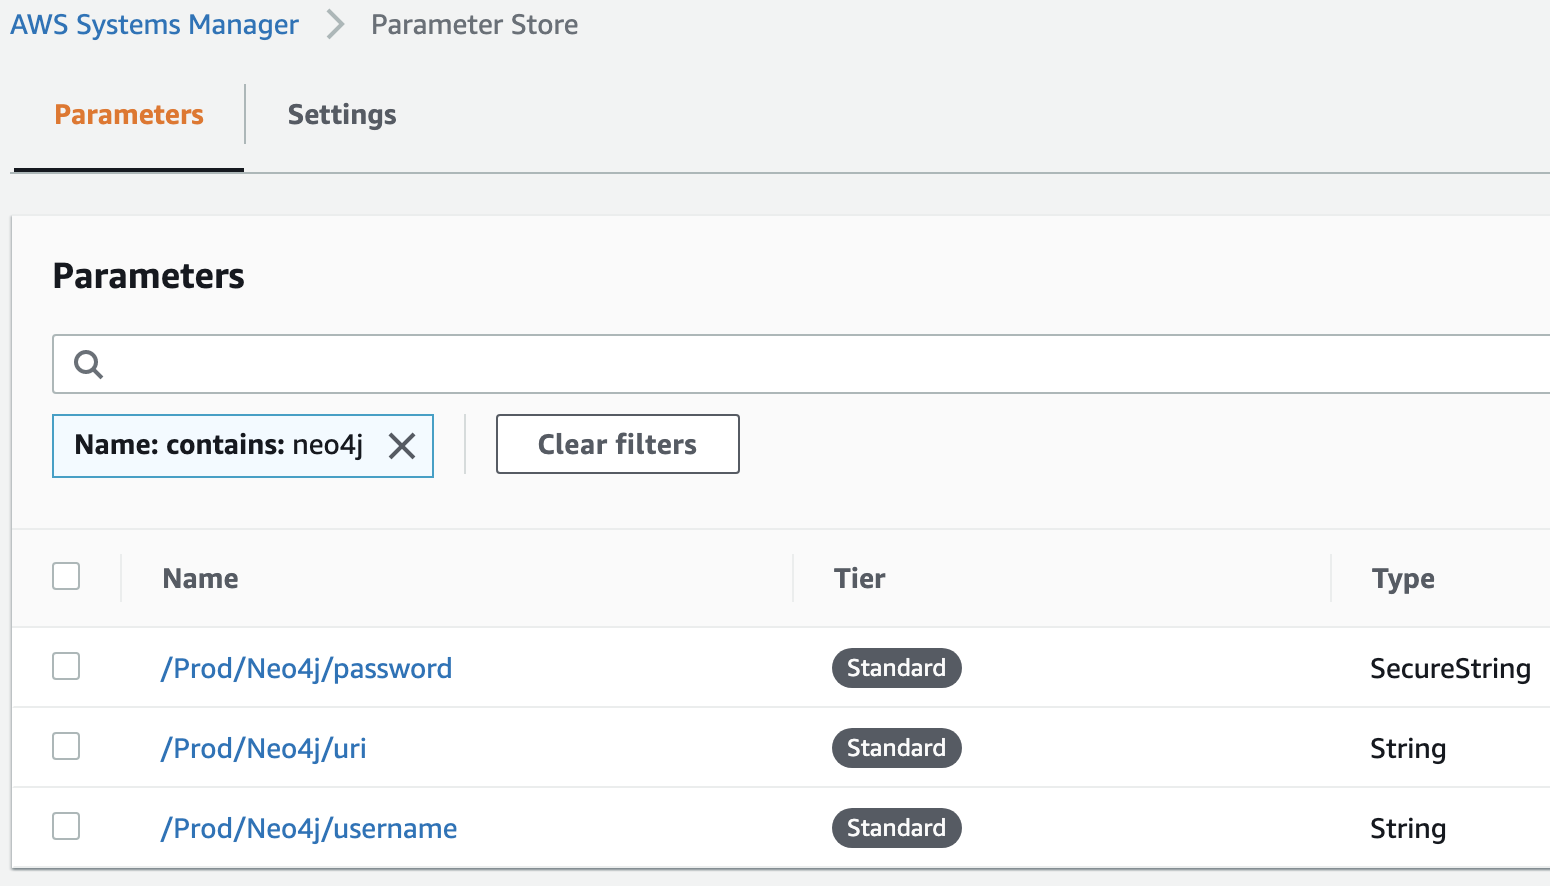Open the /Prod/Neo4j/password parameter link
The image size is (1550, 886).
[x=306, y=668]
